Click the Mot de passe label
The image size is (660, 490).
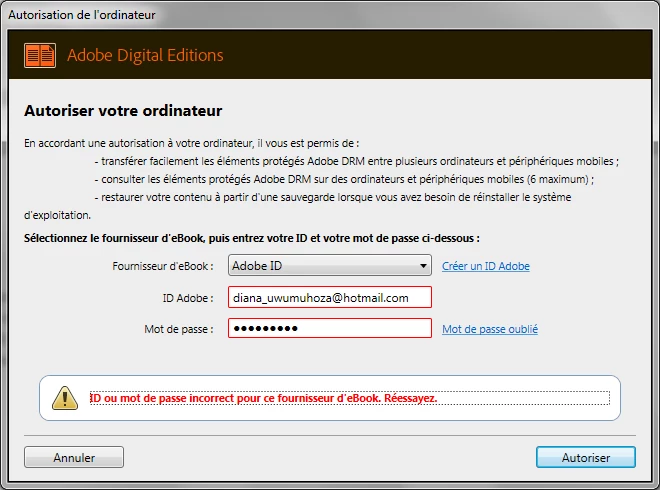tap(179, 329)
